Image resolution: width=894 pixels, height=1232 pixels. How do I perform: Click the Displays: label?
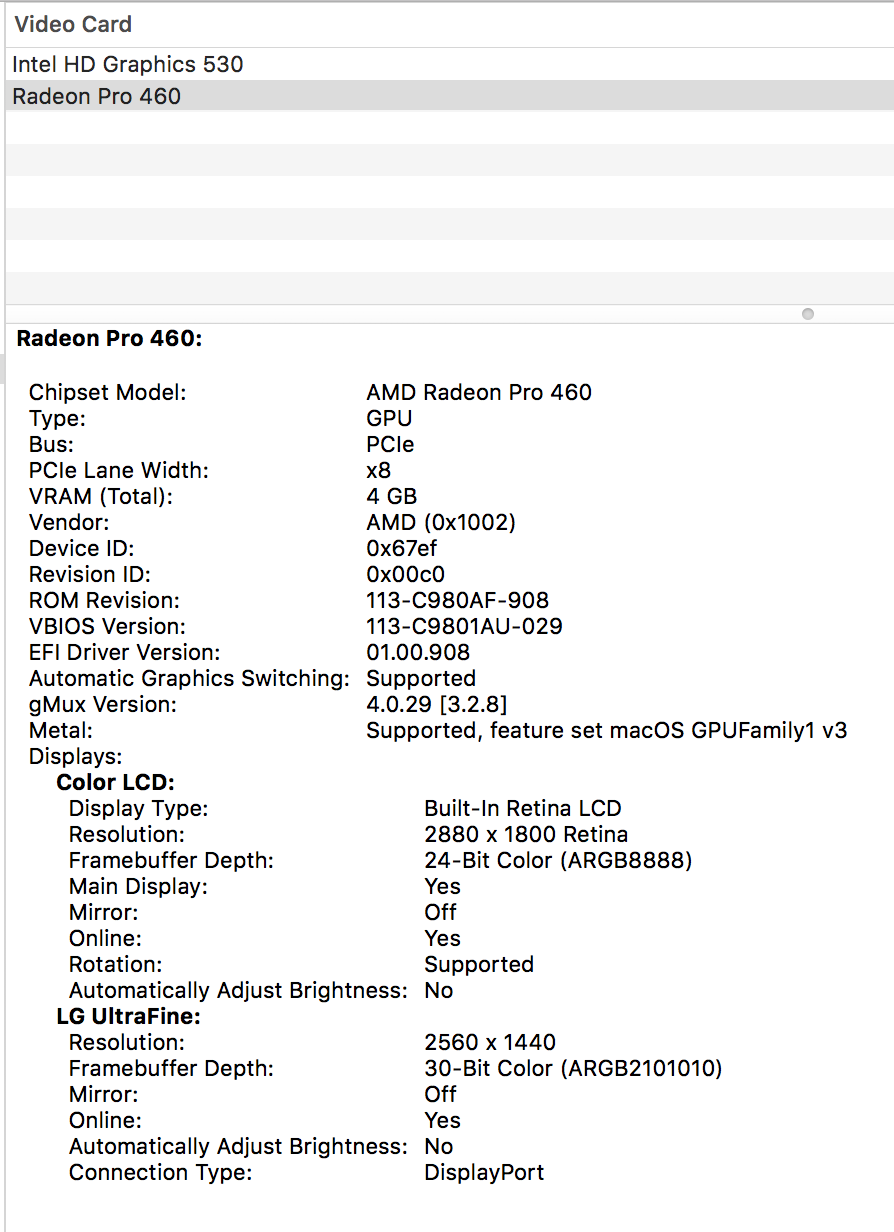click(75, 756)
